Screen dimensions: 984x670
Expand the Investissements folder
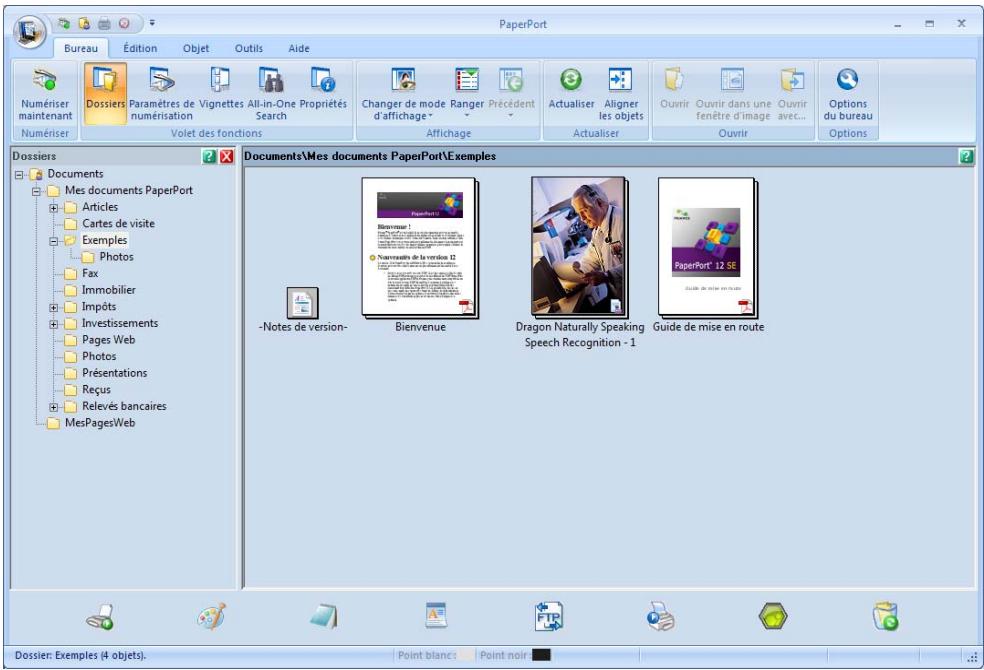(x=54, y=324)
